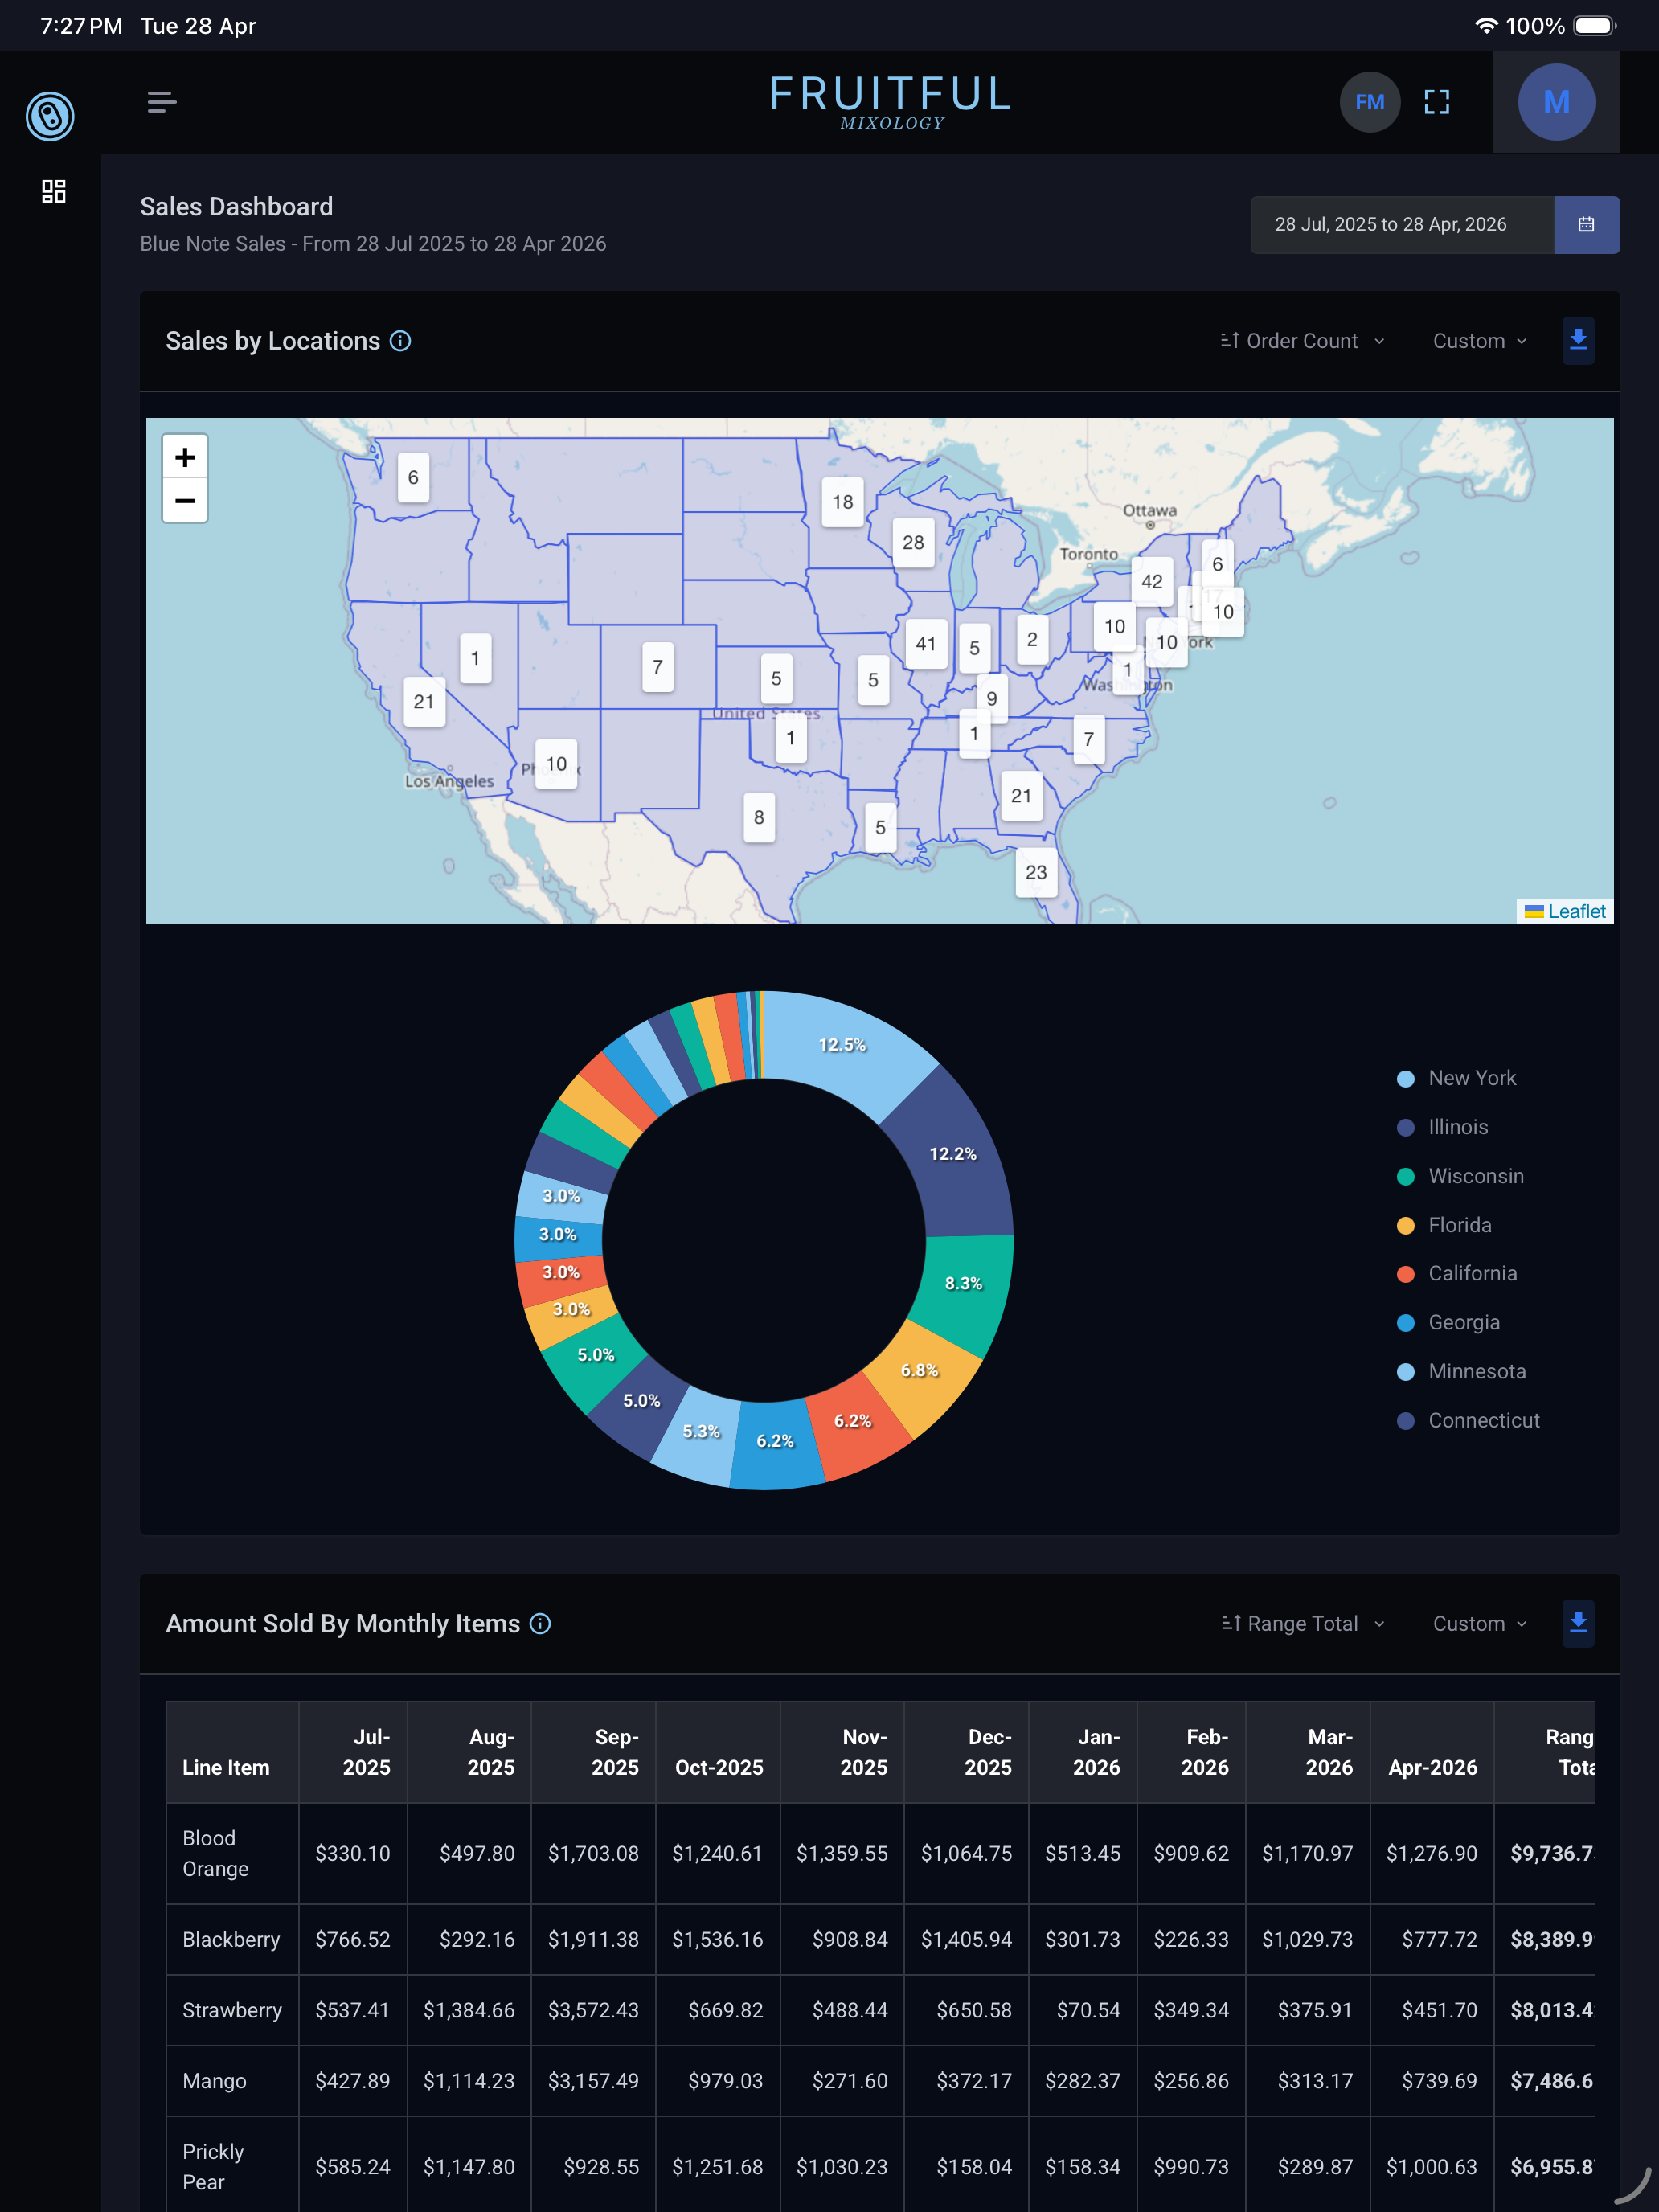Open Order Count sort dropdown
1659x2212 pixels.
[x=1303, y=341]
